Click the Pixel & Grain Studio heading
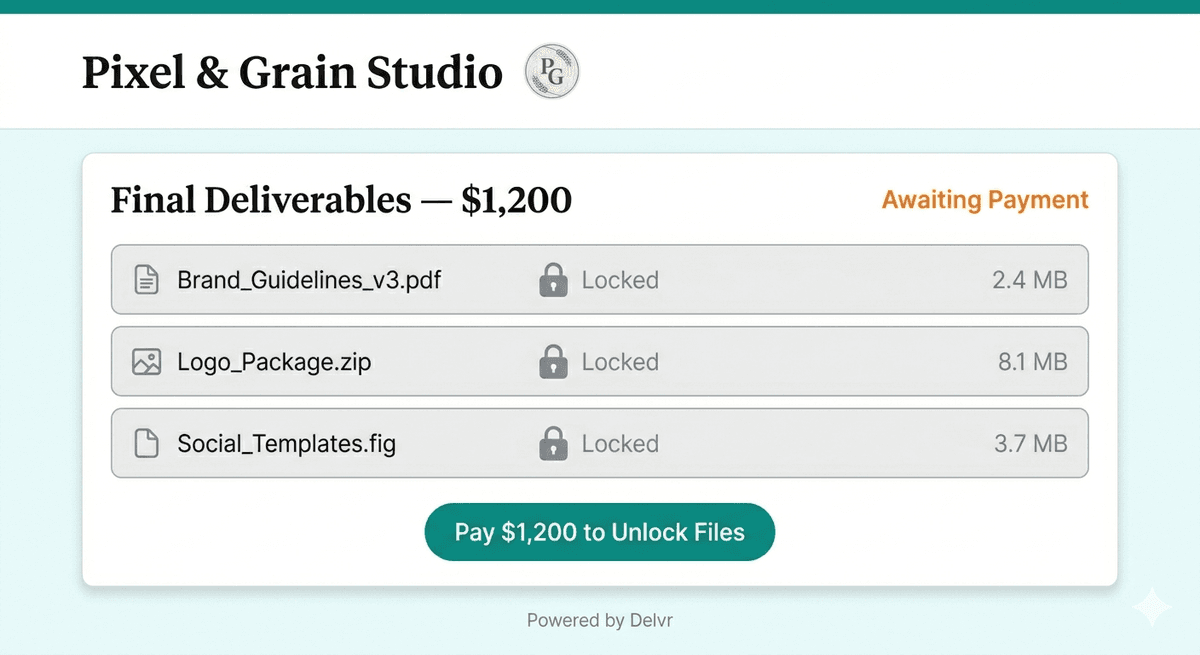The height and width of the screenshot is (655, 1200). point(291,71)
